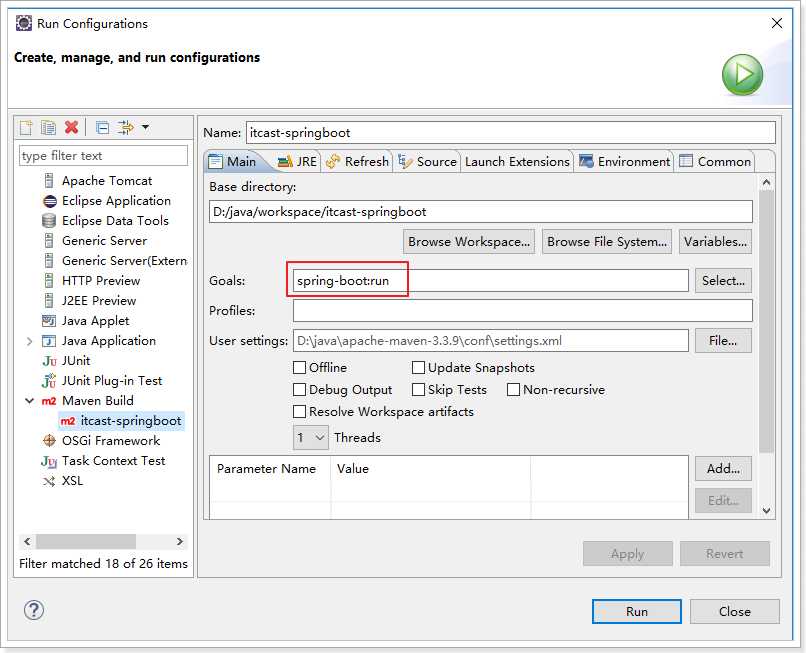Viewport: 806px width, 653px height.
Task: Enable the Debug Output checkbox
Action: (299, 390)
